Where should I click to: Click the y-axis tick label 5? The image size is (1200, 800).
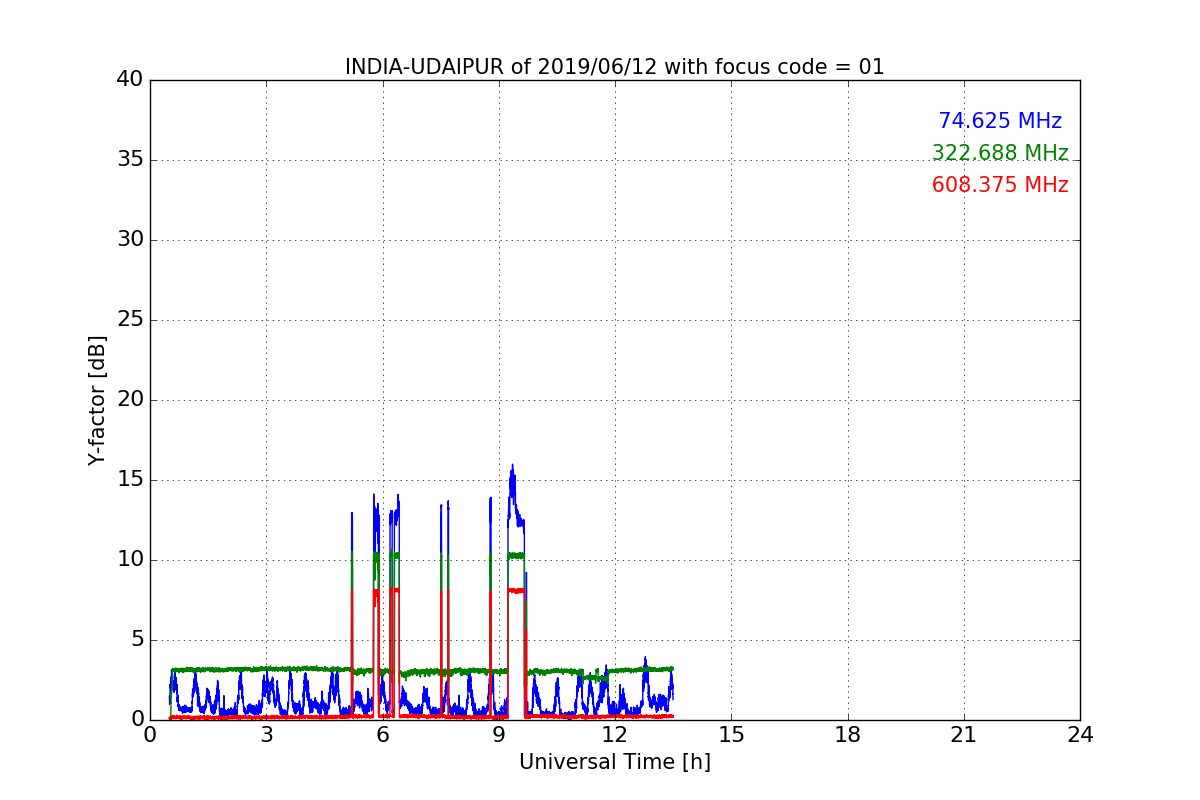[x=137, y=640]
